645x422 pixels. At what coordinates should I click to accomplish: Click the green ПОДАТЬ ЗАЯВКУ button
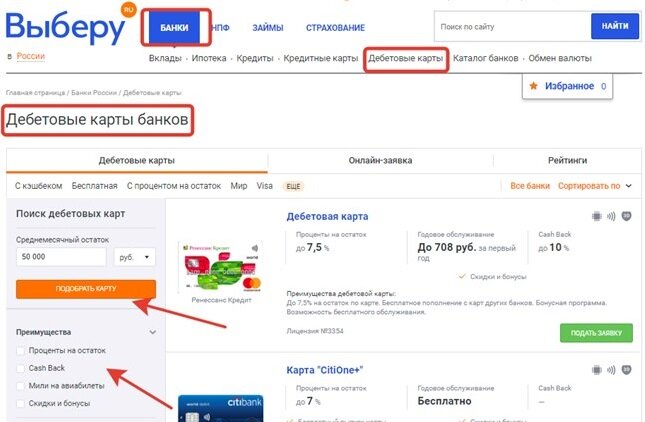point(596,333)
